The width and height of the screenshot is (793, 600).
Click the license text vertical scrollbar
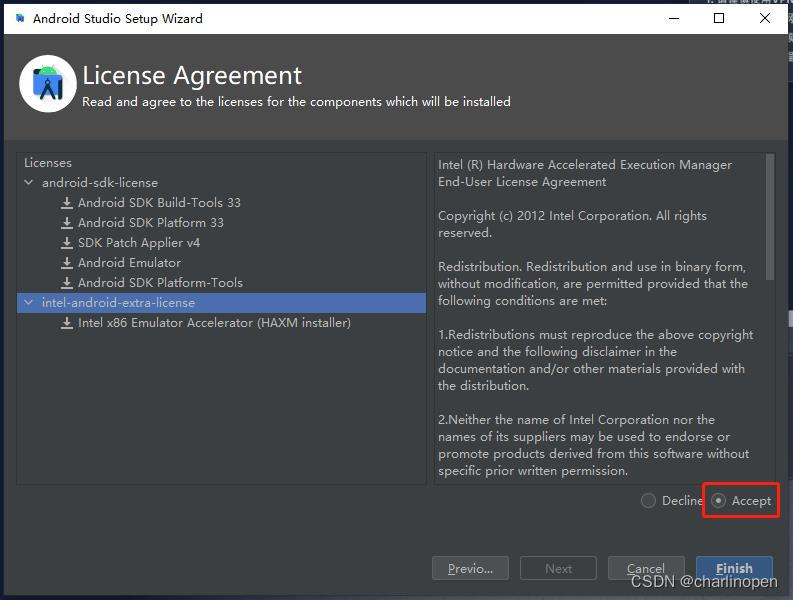pyautogui.click(x=768, y=216)
